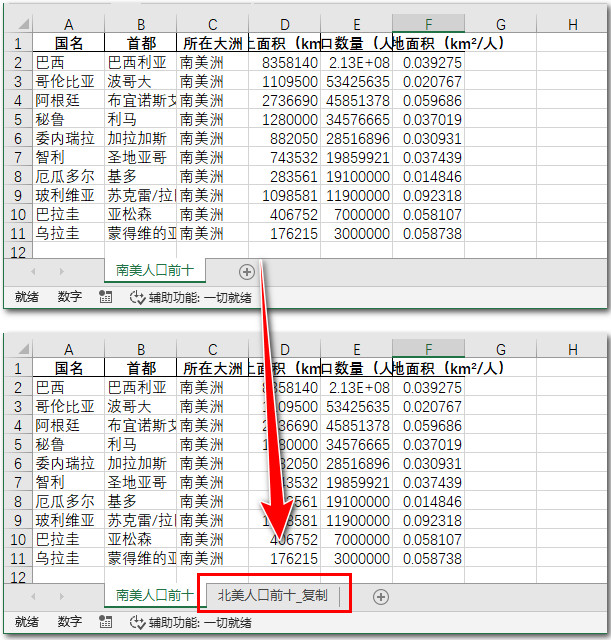Select header cell 首都 in lower window
This screenshot has width=611, height=640.
[x=140, y=368]
